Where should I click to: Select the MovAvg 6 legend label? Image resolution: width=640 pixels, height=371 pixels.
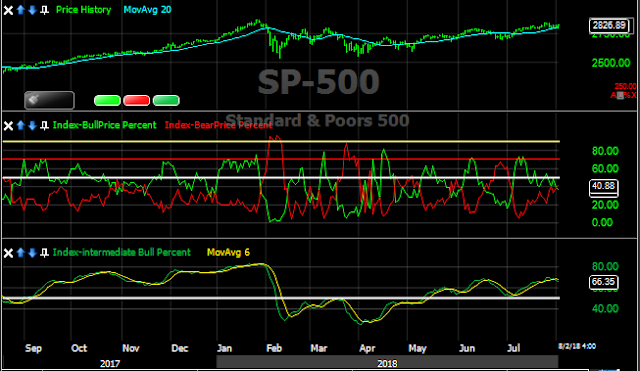(228, 253)
